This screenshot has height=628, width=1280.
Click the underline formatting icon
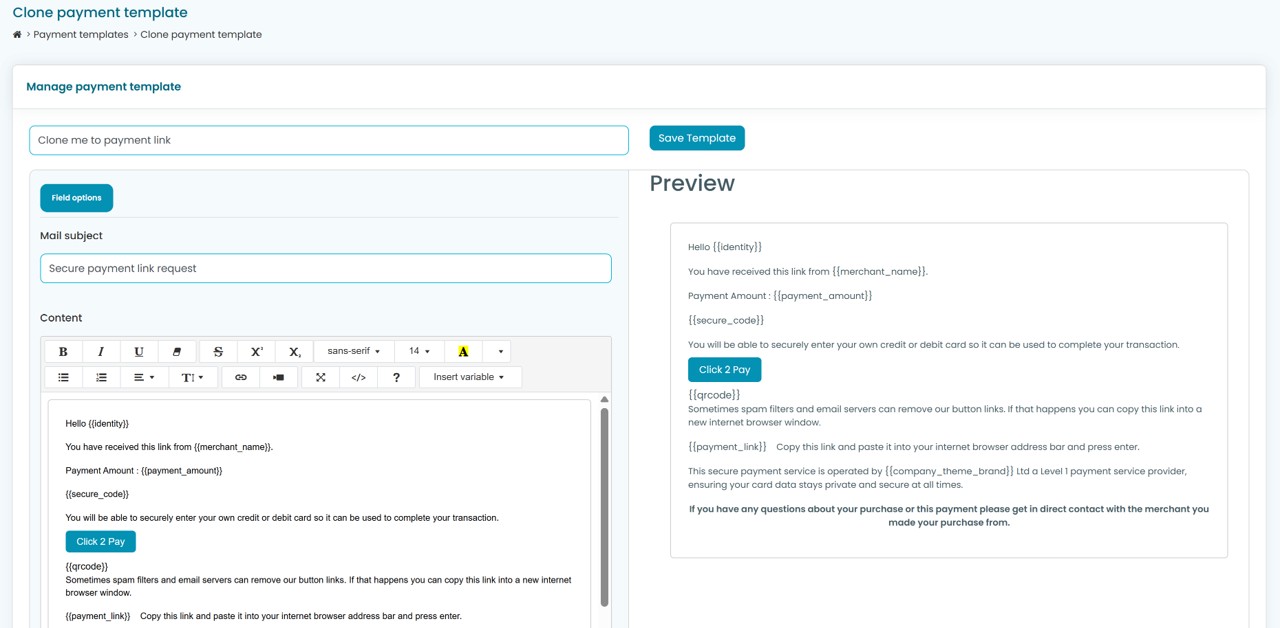tap(139, 351)
